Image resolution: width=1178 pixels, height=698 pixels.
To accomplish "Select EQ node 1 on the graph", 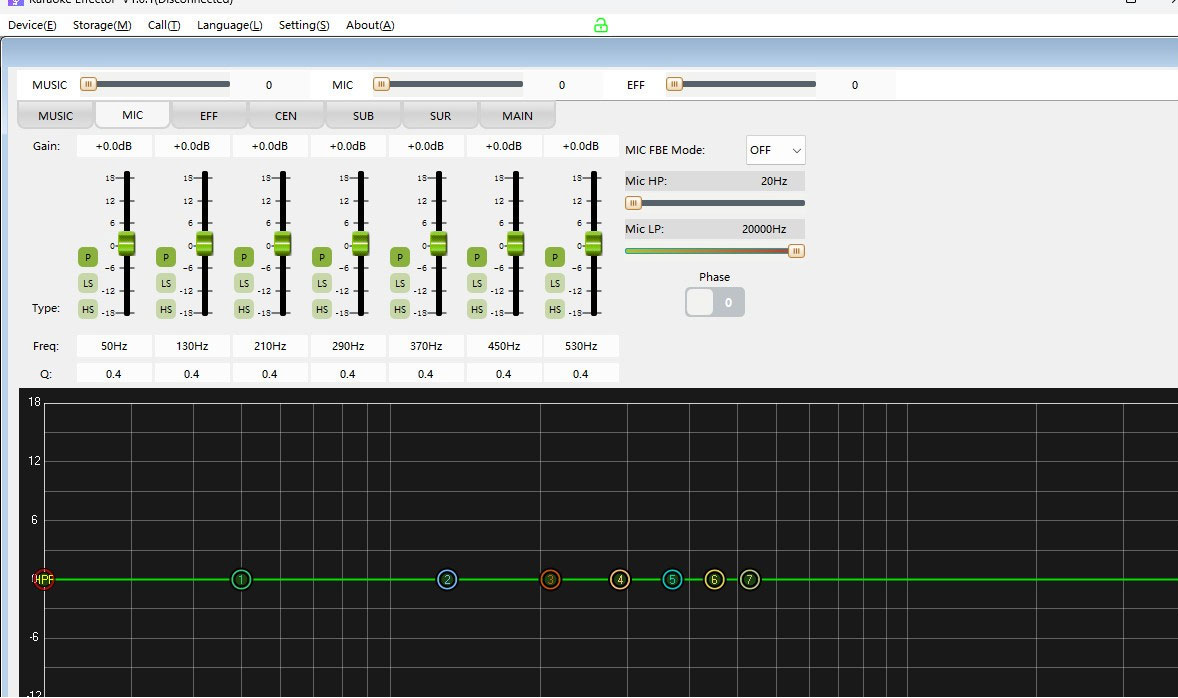I will [x=241, y=579].
